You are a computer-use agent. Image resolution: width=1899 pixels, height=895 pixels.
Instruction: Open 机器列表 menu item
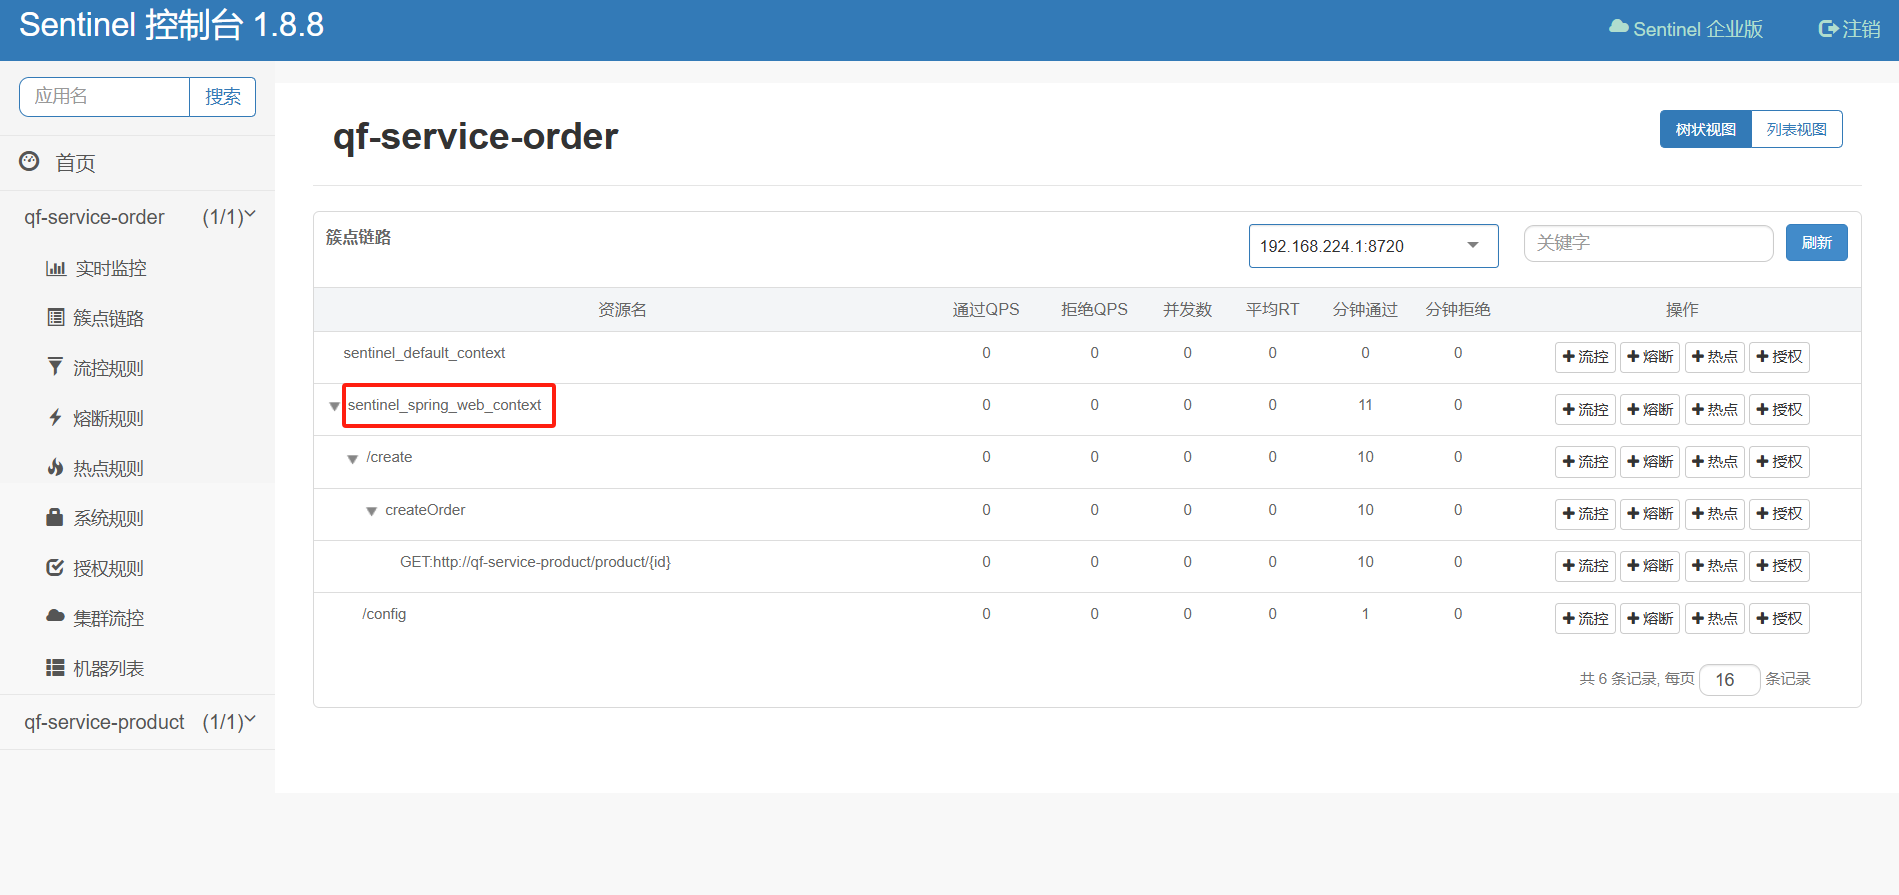coord(108,668)
